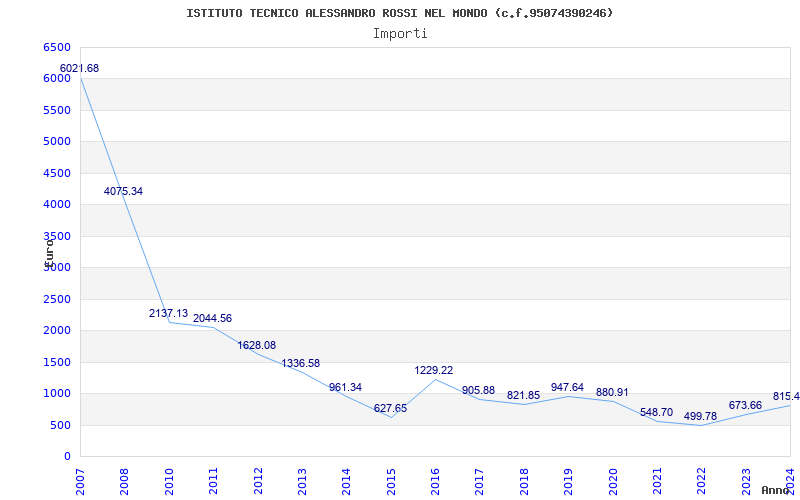Select the 548.70 data point label
This screenshot has height=500, width=800.
(x=657, y=412)
